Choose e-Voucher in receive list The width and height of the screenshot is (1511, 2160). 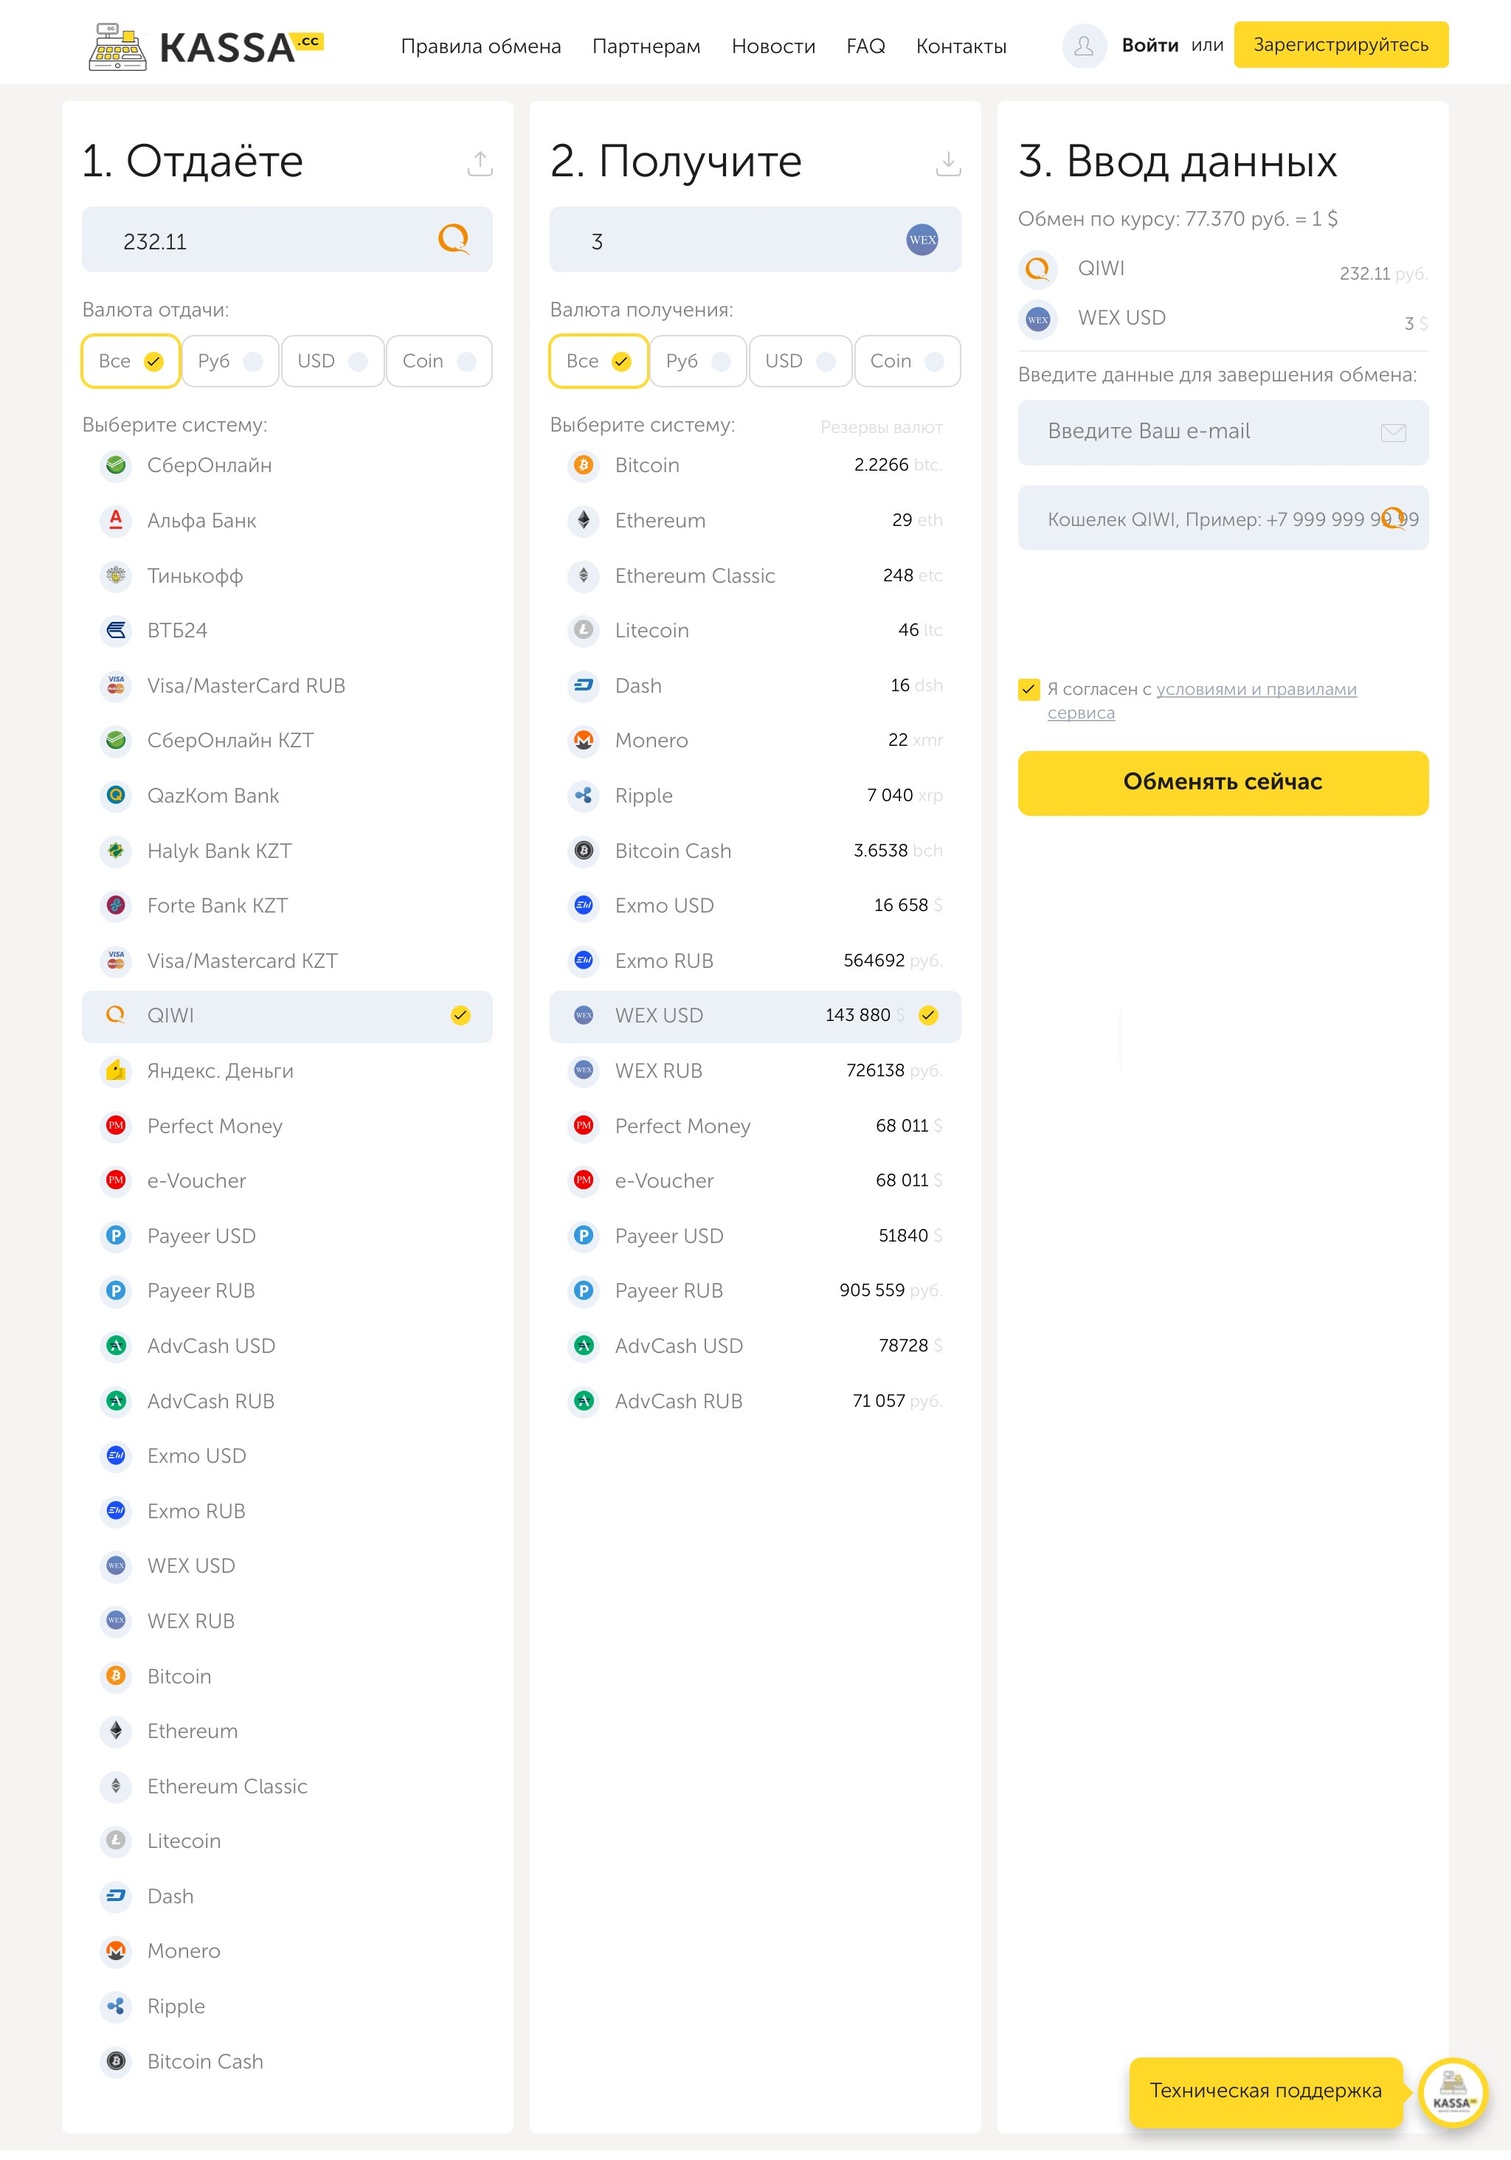(755, 1181)
